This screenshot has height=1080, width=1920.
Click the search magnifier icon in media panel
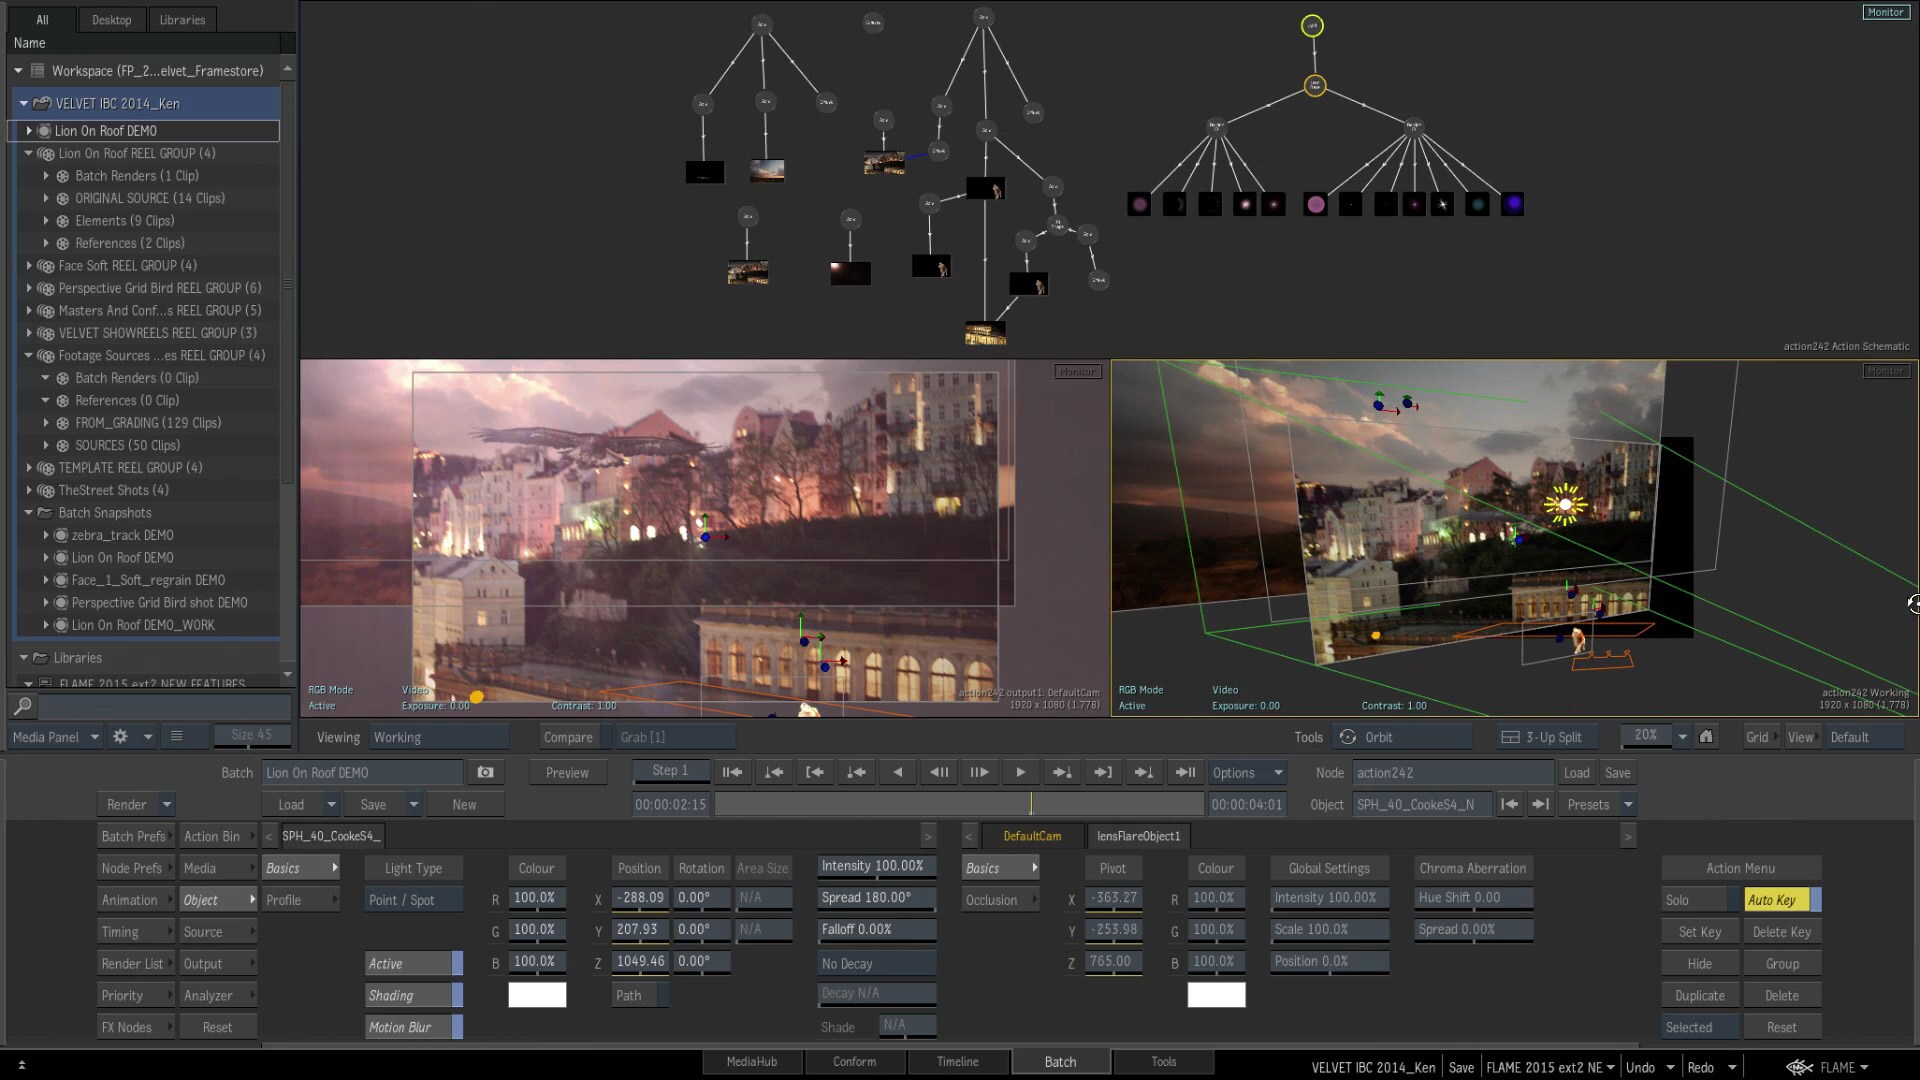[x=23, y=706]
